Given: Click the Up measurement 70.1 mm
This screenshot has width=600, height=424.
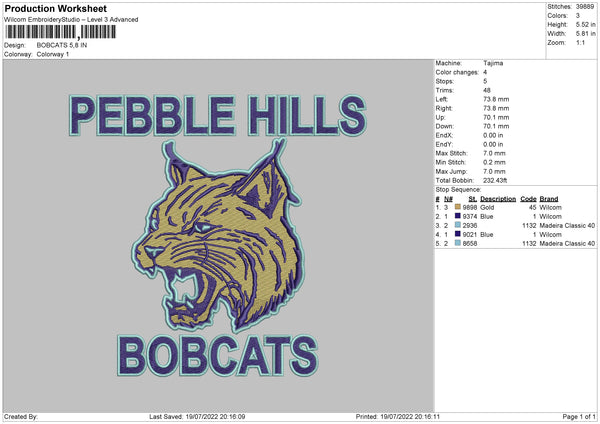Looking at the screenshot, I should pyautogui.click(x=496, y=117).
